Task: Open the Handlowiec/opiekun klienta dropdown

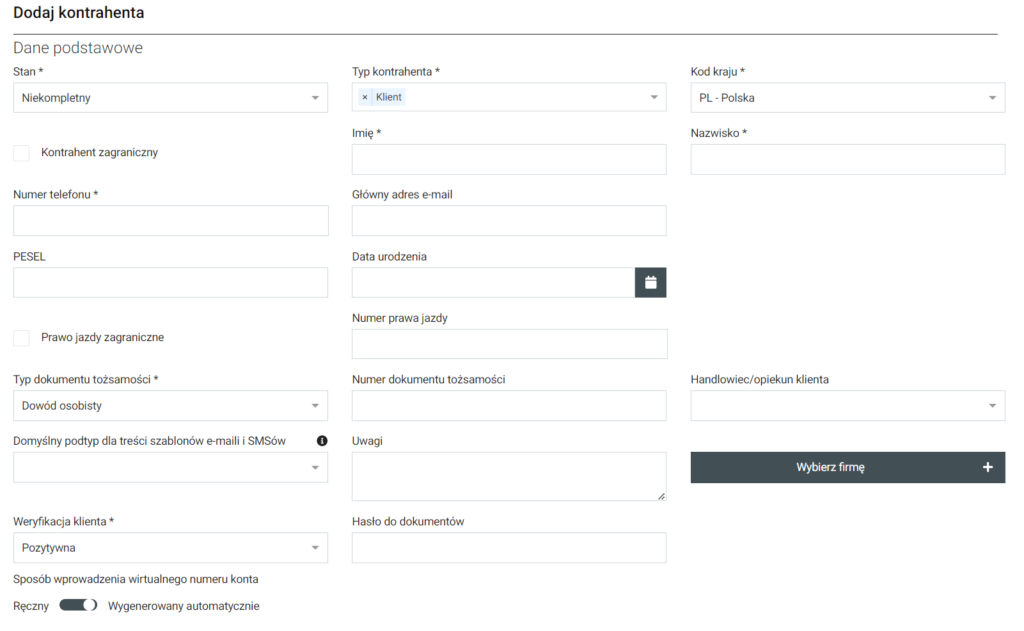Action: tap(847, 406)
